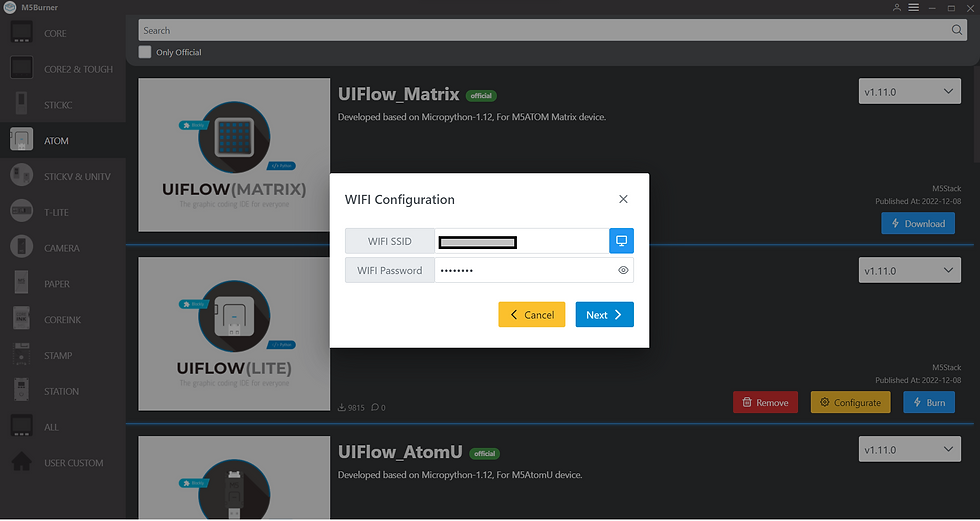The height and width of the screenshot is (521, 980).
Task: Open the STATION category label
Action: click(x=61, y=392)
